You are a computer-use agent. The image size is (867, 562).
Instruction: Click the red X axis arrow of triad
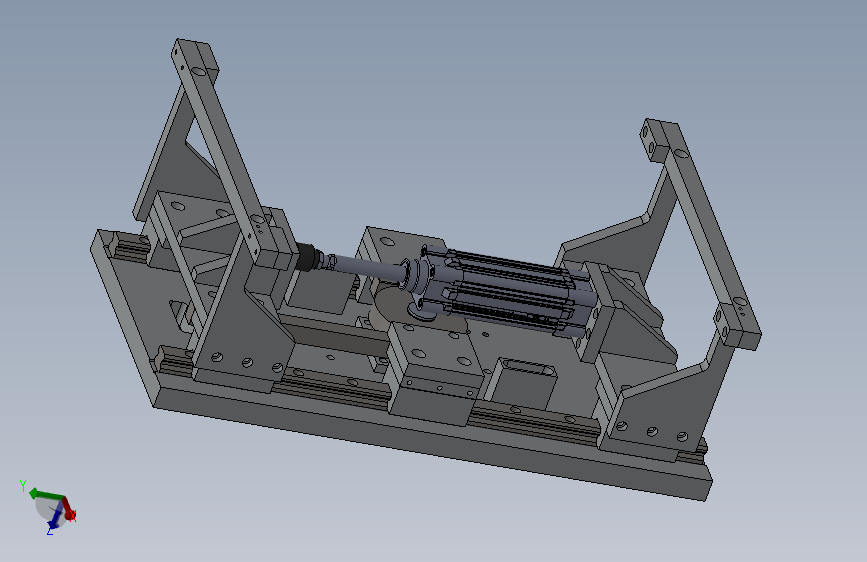69,509
